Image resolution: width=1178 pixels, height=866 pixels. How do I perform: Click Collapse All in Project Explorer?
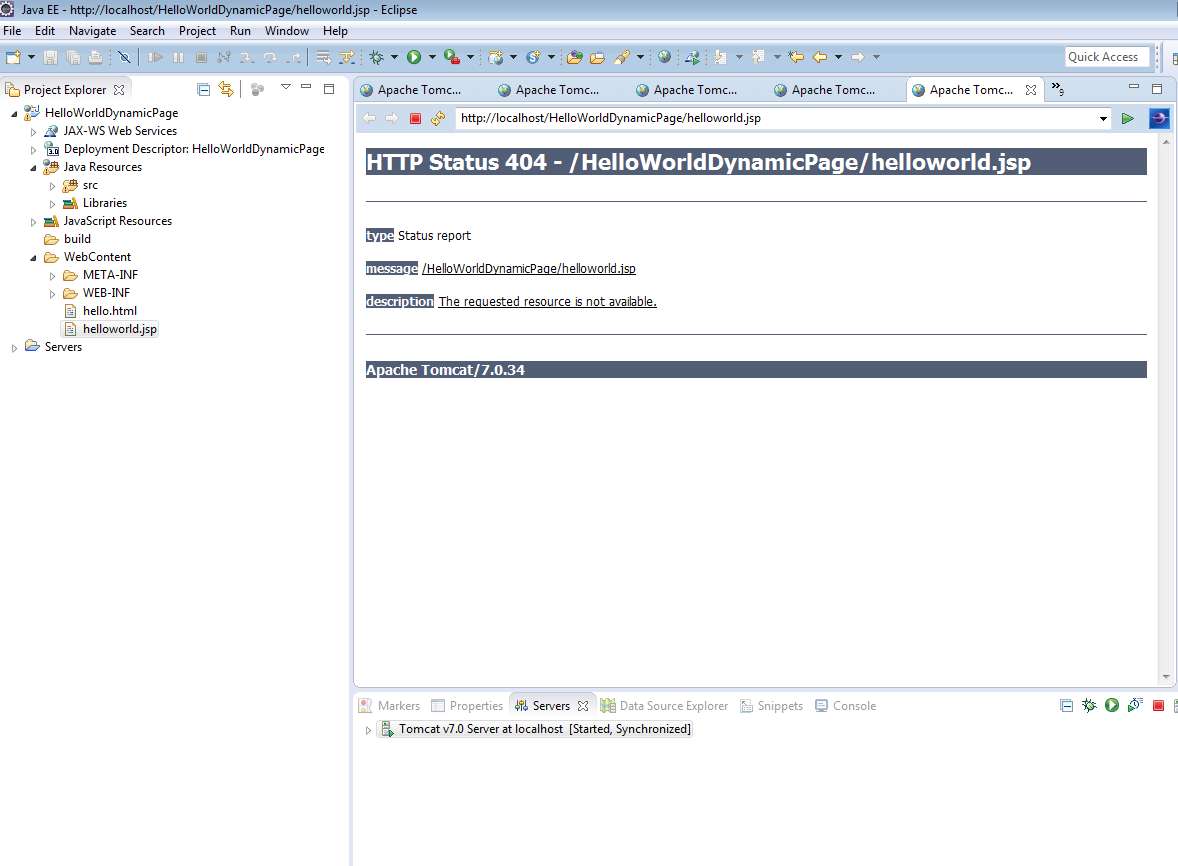tap(204, 89)
